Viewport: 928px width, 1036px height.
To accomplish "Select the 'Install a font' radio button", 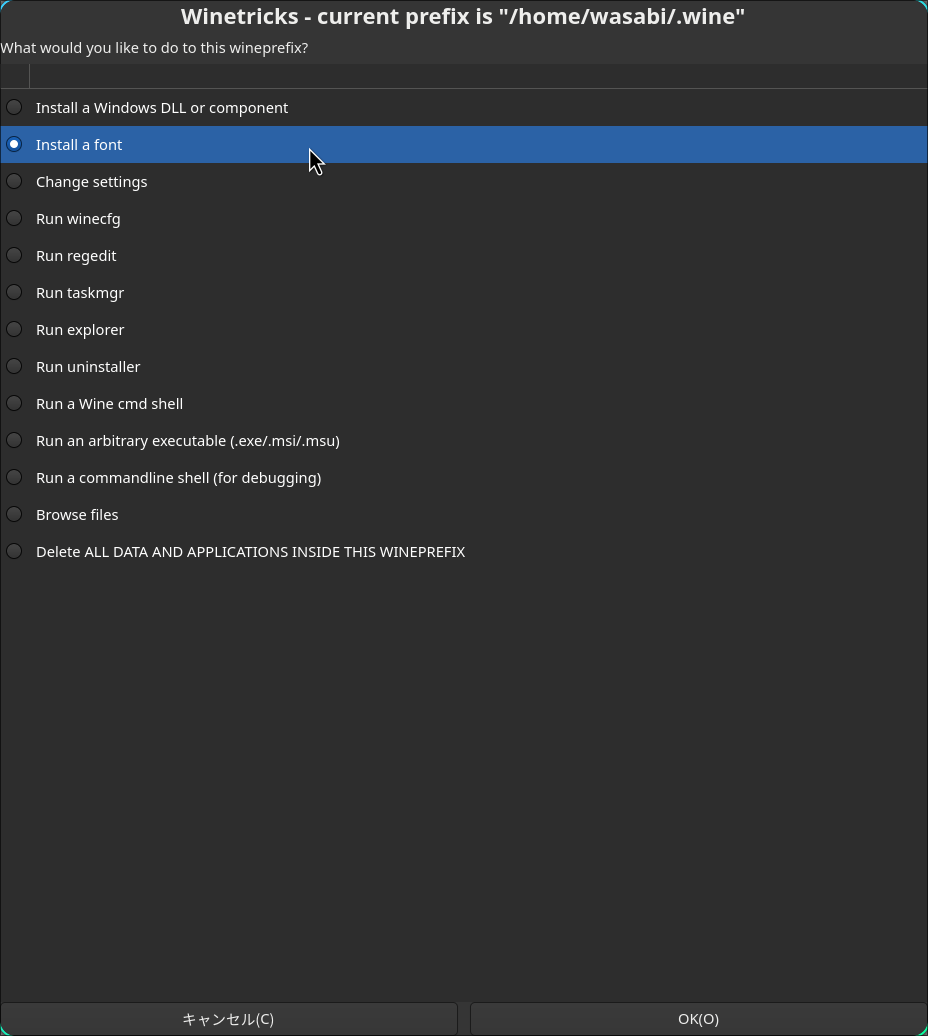I will pyautogui.click(x=14, y=144).
